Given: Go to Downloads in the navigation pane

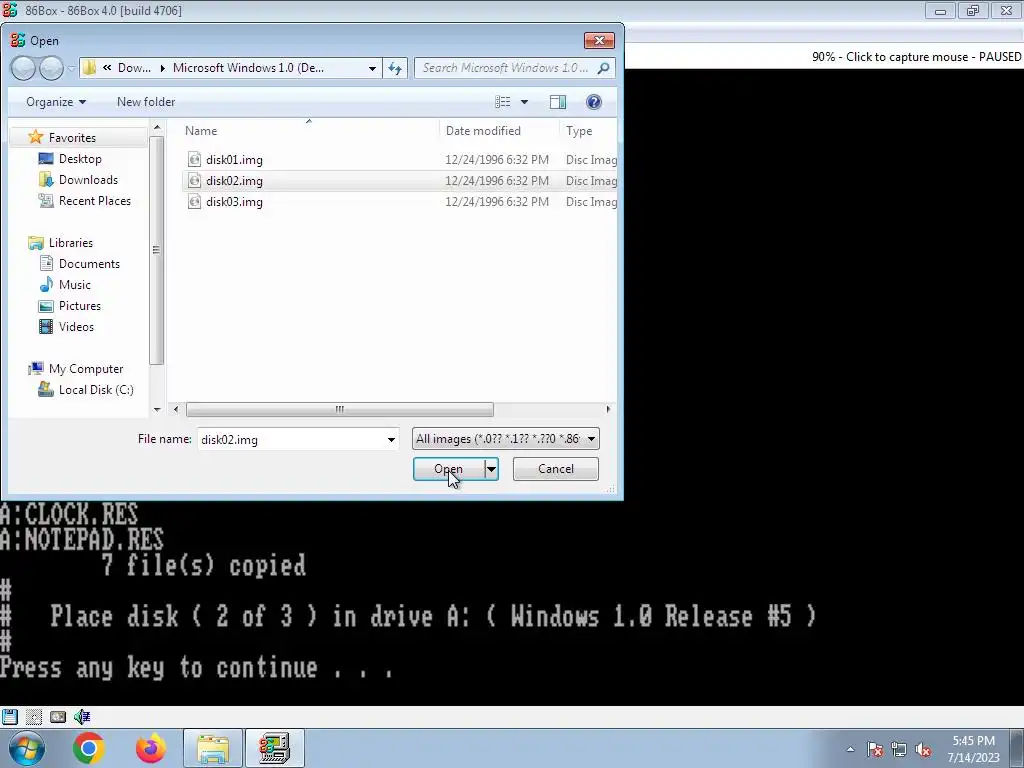Looking at the screenshot, I should pos(88,180).
